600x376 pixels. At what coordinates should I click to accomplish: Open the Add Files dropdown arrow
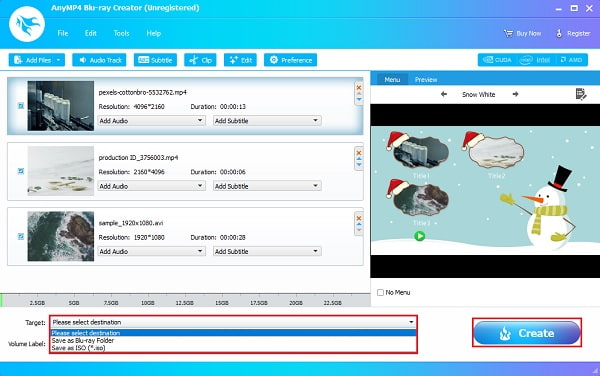click(x=58, y=60)
